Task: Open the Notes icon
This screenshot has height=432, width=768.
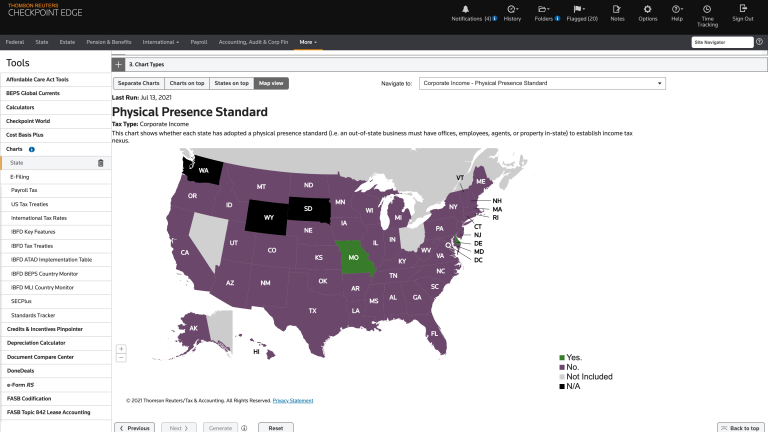Action: pos(617,8)
